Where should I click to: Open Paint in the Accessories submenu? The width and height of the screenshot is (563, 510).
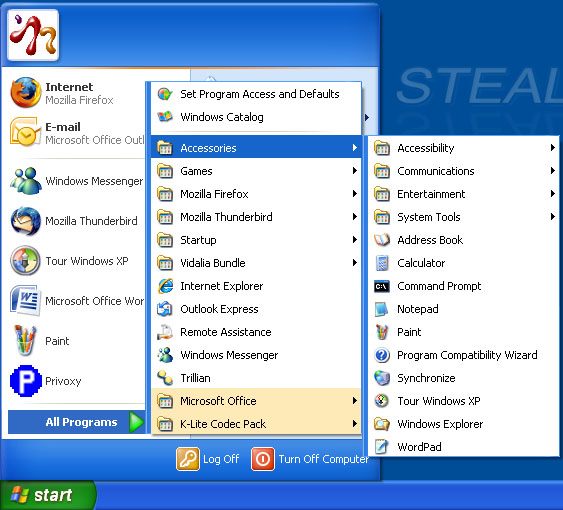[x=464, y=332]
